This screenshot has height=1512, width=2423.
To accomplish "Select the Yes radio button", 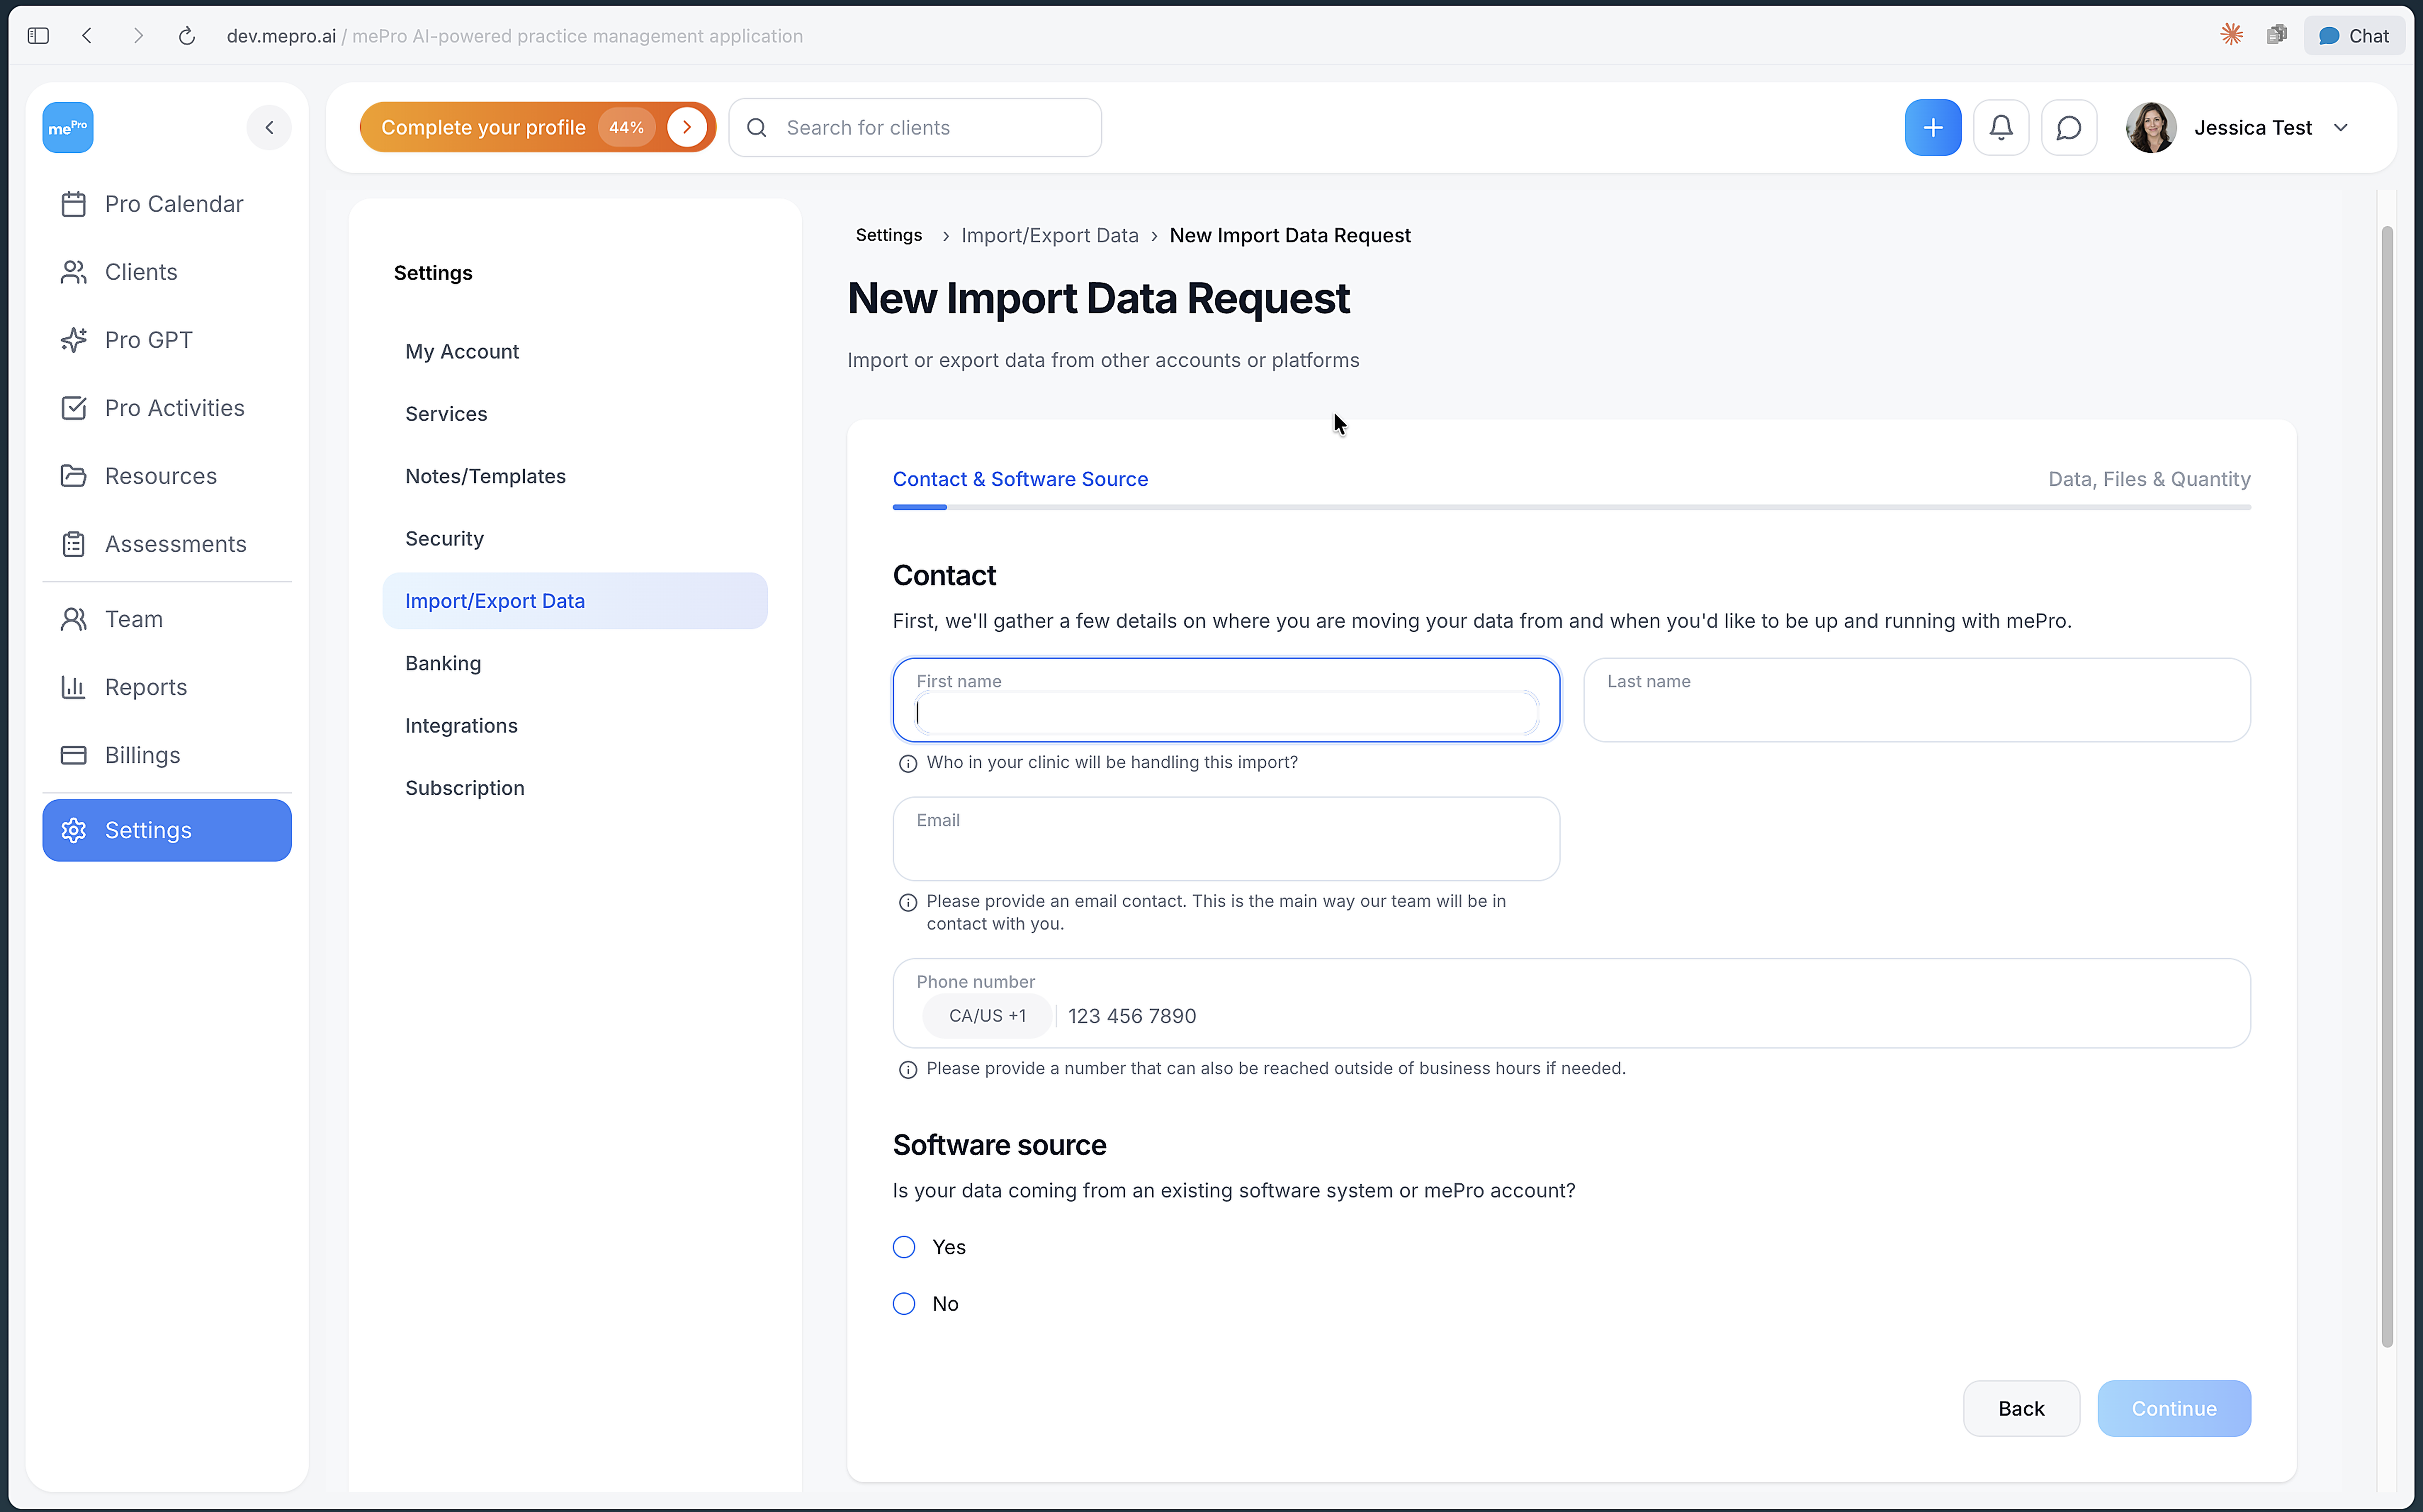I will pyautogui.click(x=904, y=1247).
